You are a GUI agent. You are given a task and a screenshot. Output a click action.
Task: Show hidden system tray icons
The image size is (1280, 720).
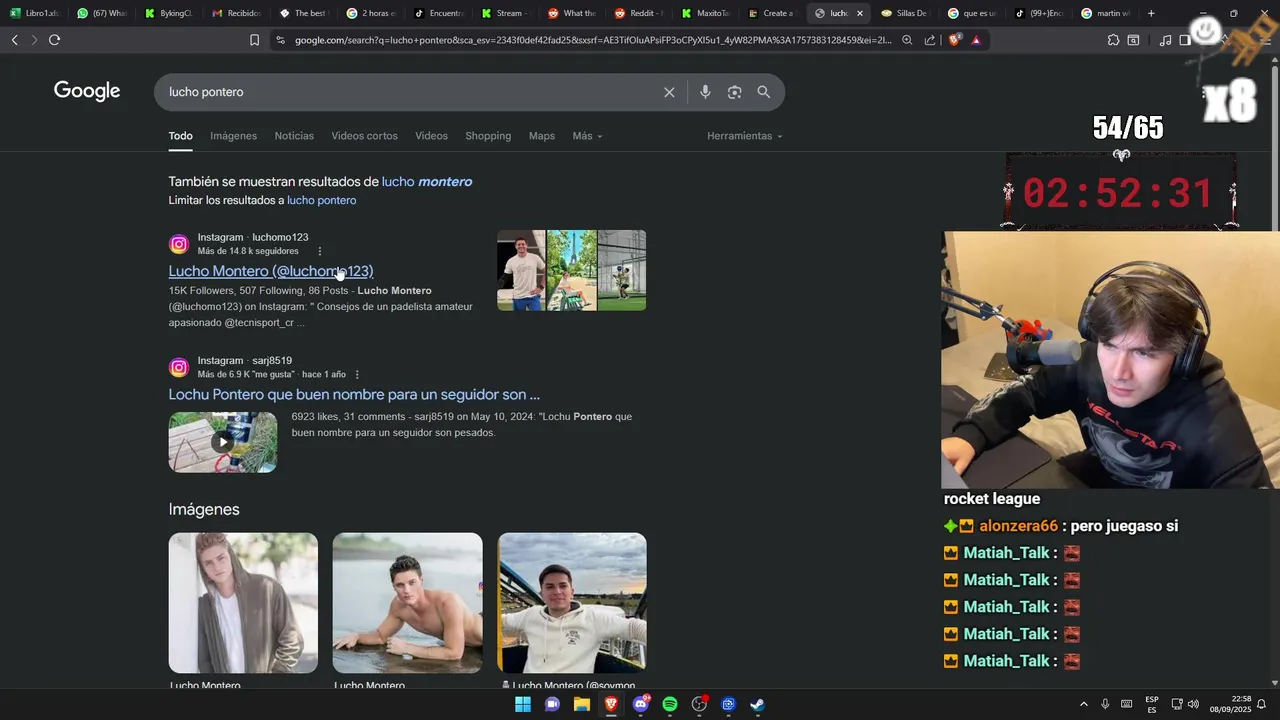point(1083,704)
